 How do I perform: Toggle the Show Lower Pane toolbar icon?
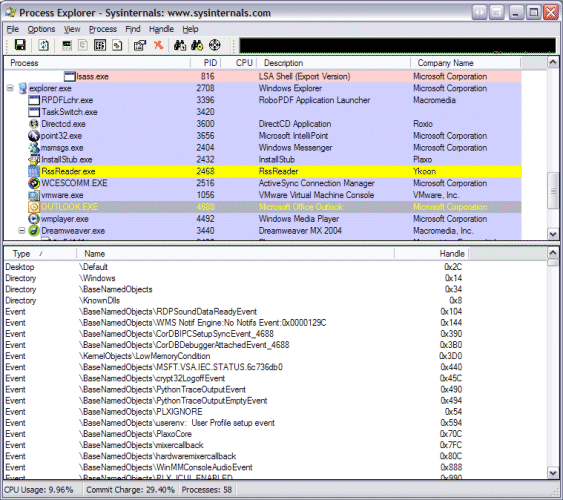[x=100, y=45]
